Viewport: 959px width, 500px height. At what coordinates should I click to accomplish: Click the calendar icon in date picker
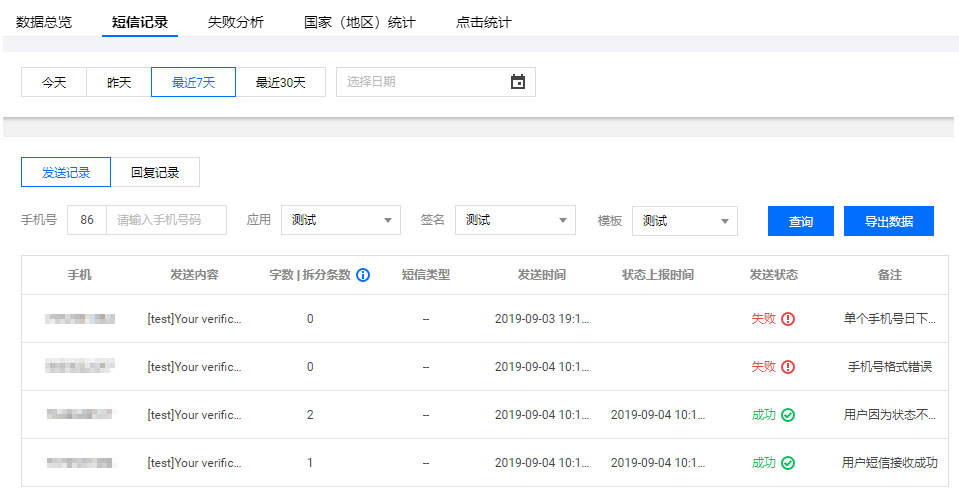517,82
